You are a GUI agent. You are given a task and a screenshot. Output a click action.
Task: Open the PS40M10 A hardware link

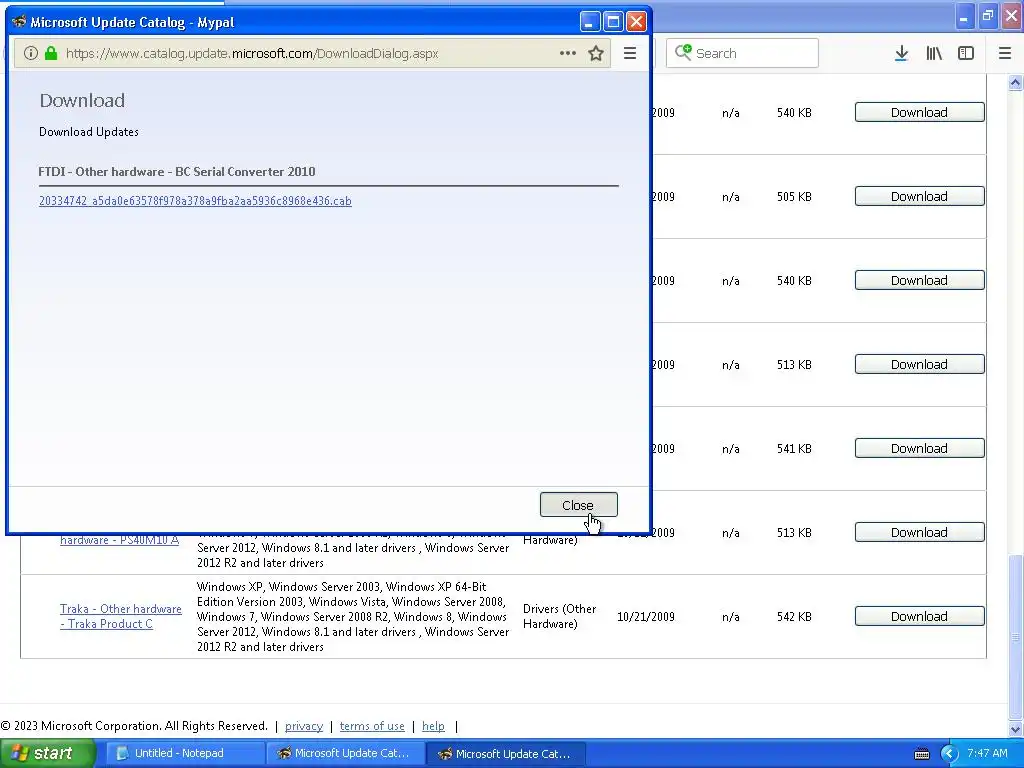pyautogui.click(x=120, y=540)
